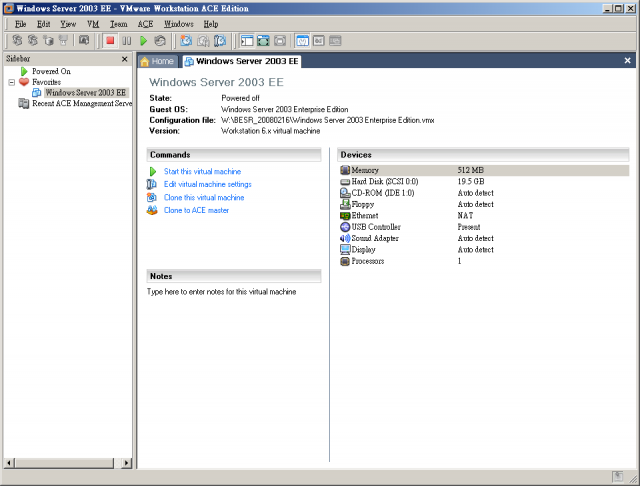640x486 pixels.
Task: Collapse the Favorites tree node
Action: [x=12, y=82]
